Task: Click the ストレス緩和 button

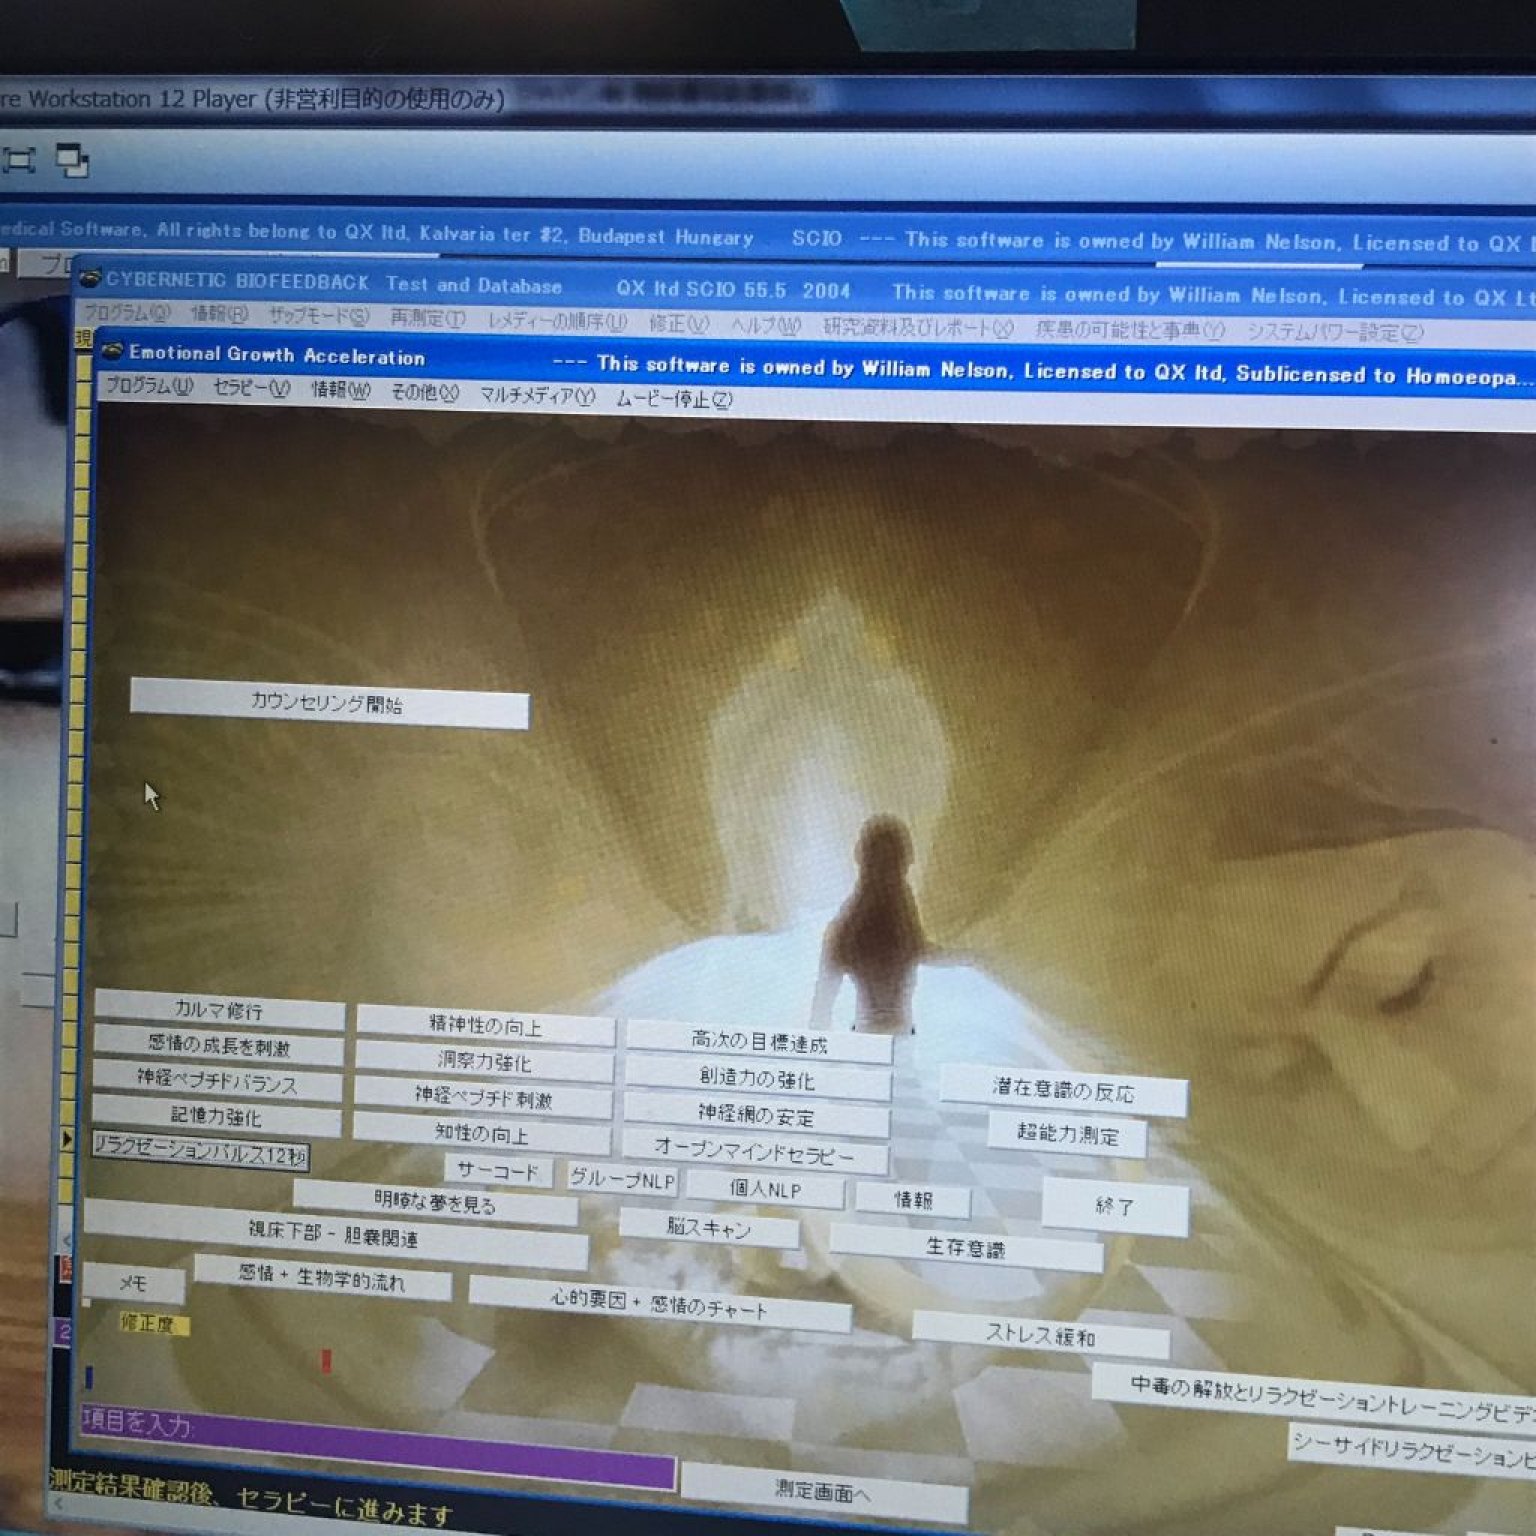Action: [1040, 1335]
